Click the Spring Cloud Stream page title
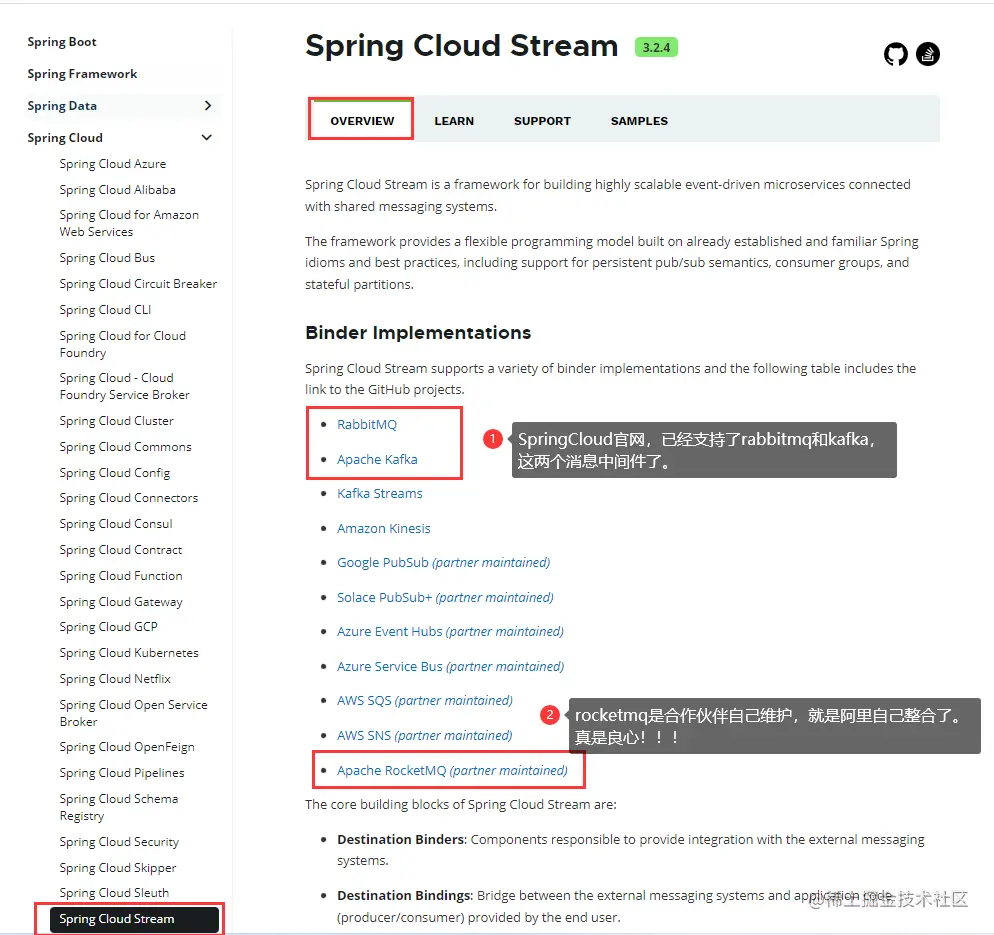 tap(461, 46)
